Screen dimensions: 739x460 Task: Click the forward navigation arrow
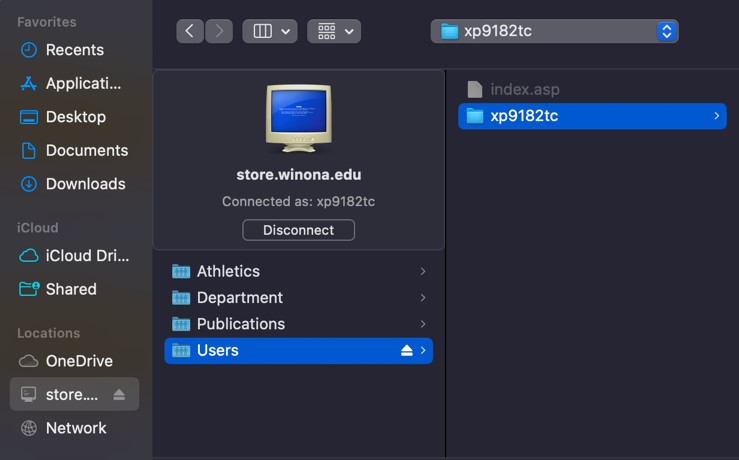pyautogui.click(x=219, y=31)
